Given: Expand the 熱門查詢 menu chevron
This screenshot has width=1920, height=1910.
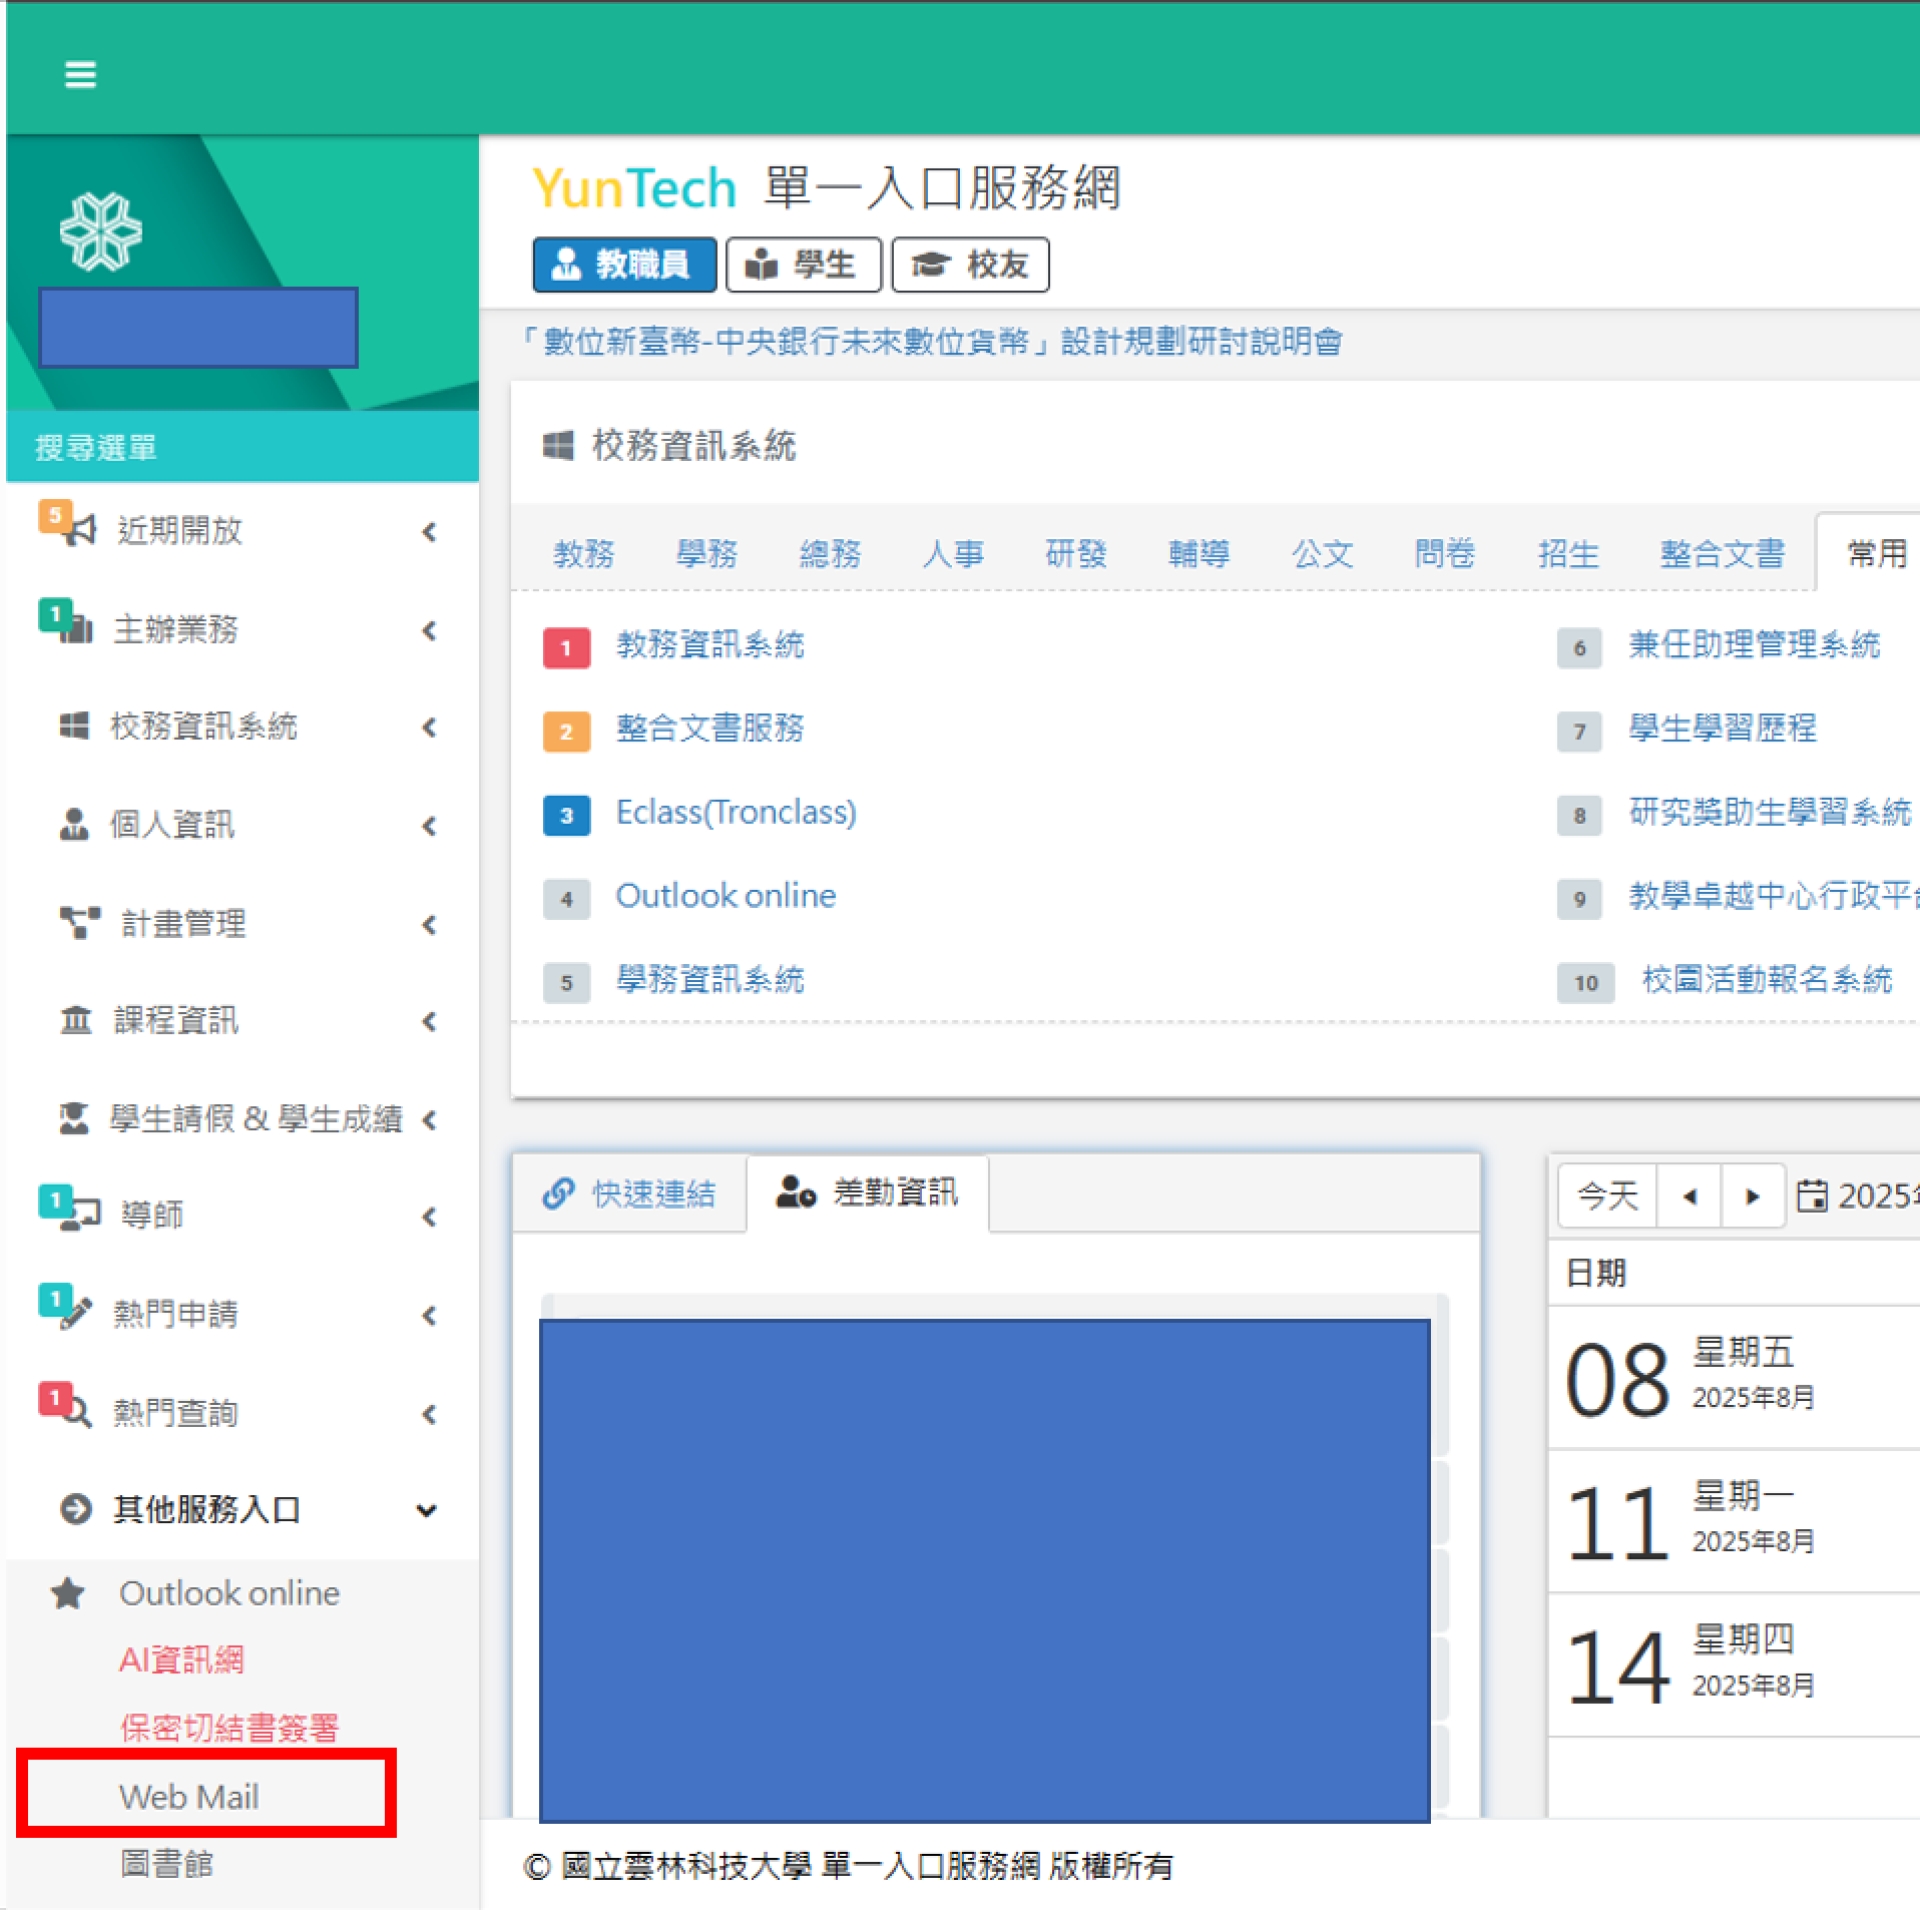Looking at the screenshot, I should (430, 1414).
